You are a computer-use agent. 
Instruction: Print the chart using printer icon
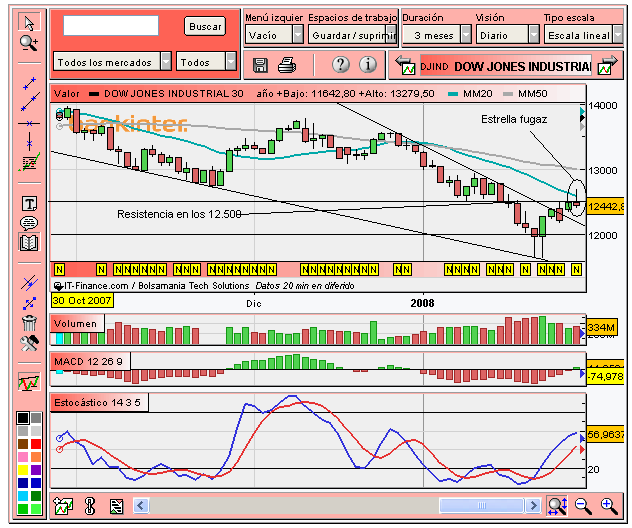click(287, 65)
